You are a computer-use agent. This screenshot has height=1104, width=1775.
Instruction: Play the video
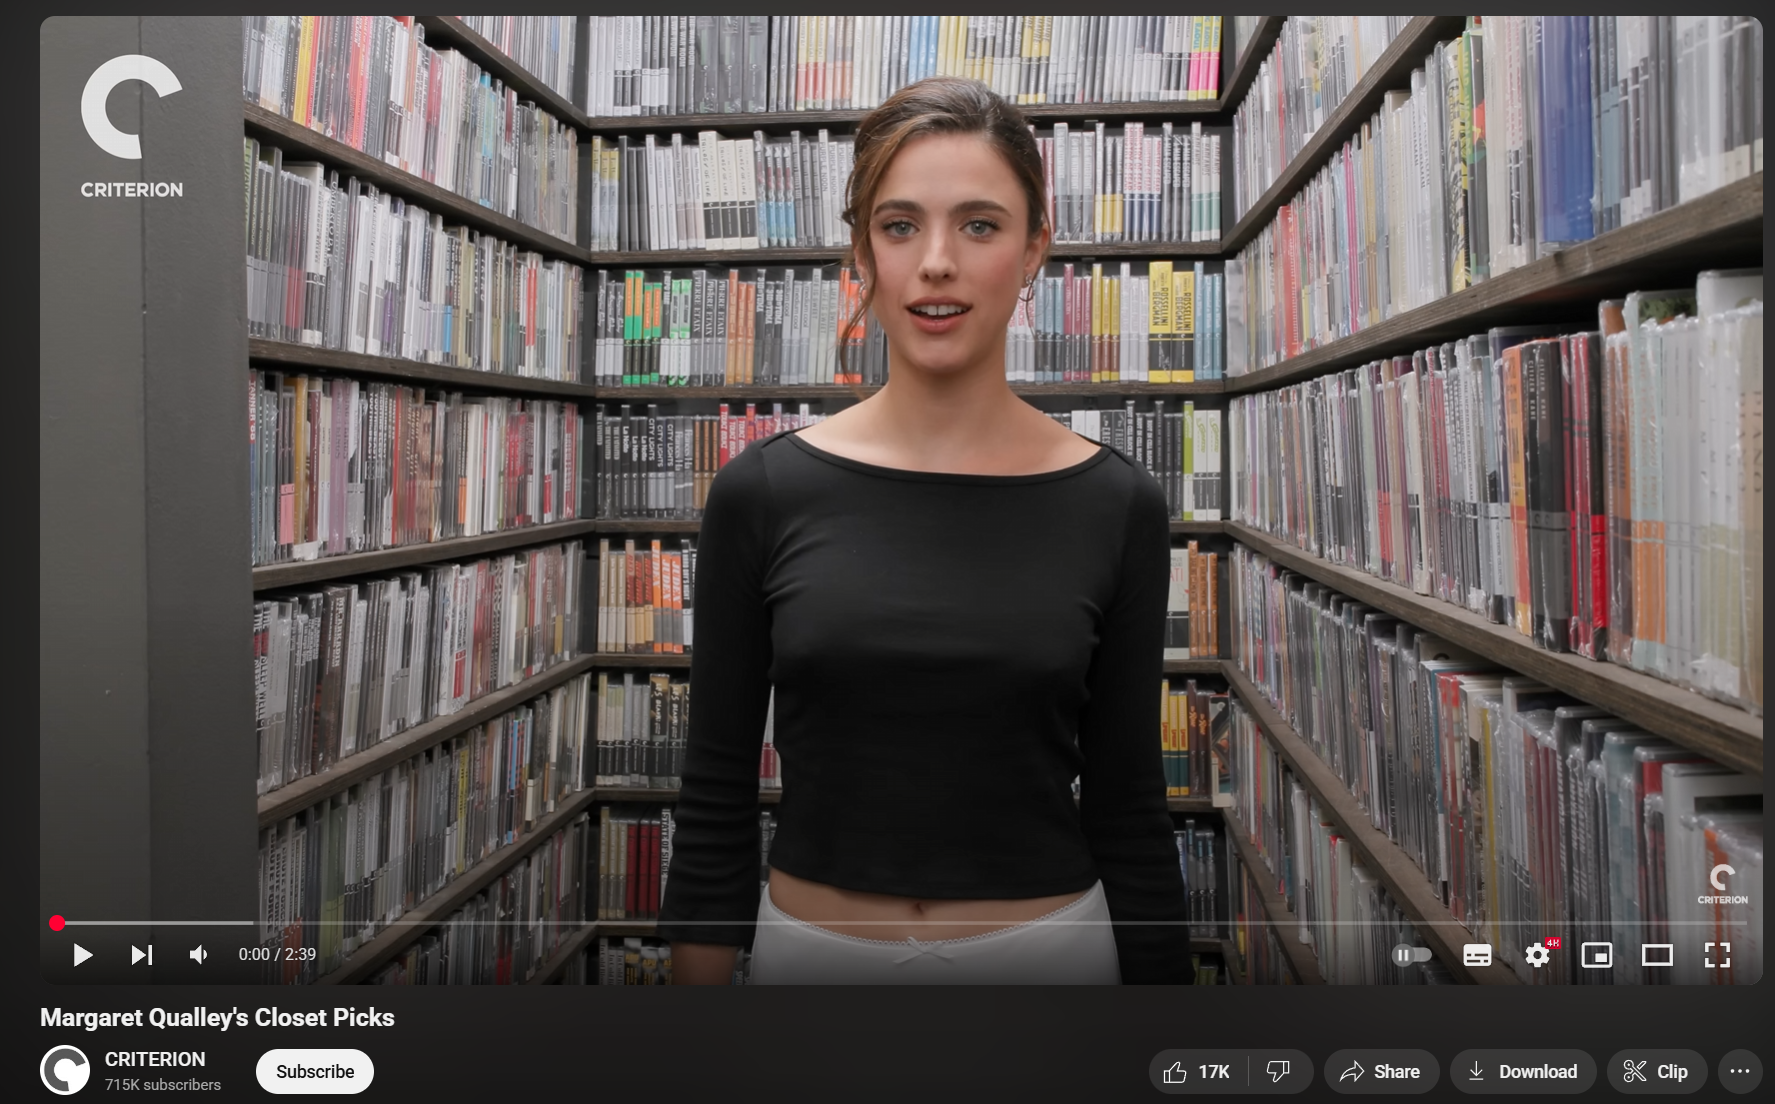pos(83,955)
